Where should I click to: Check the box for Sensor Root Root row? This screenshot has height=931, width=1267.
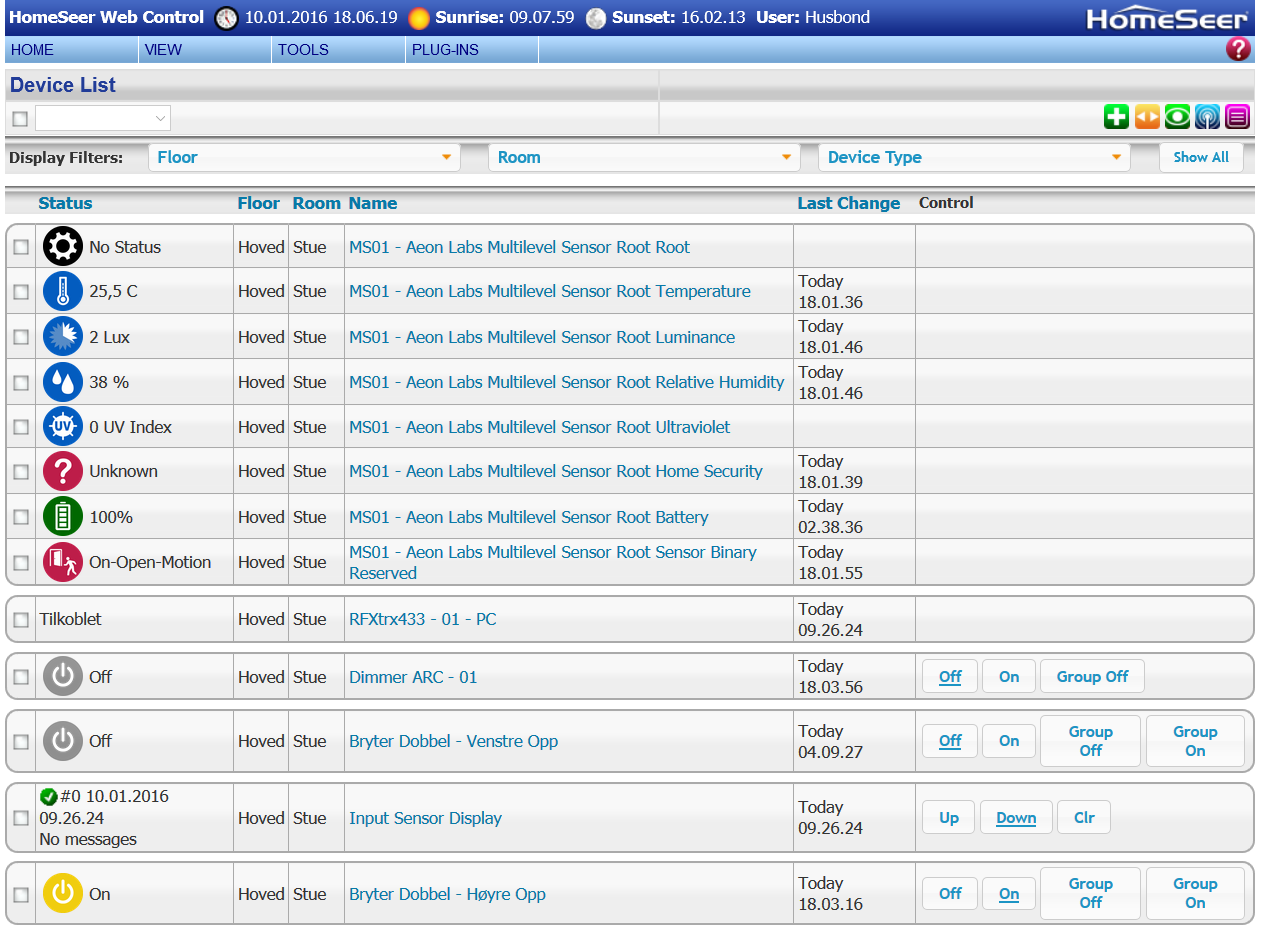(x=21, y=247)
